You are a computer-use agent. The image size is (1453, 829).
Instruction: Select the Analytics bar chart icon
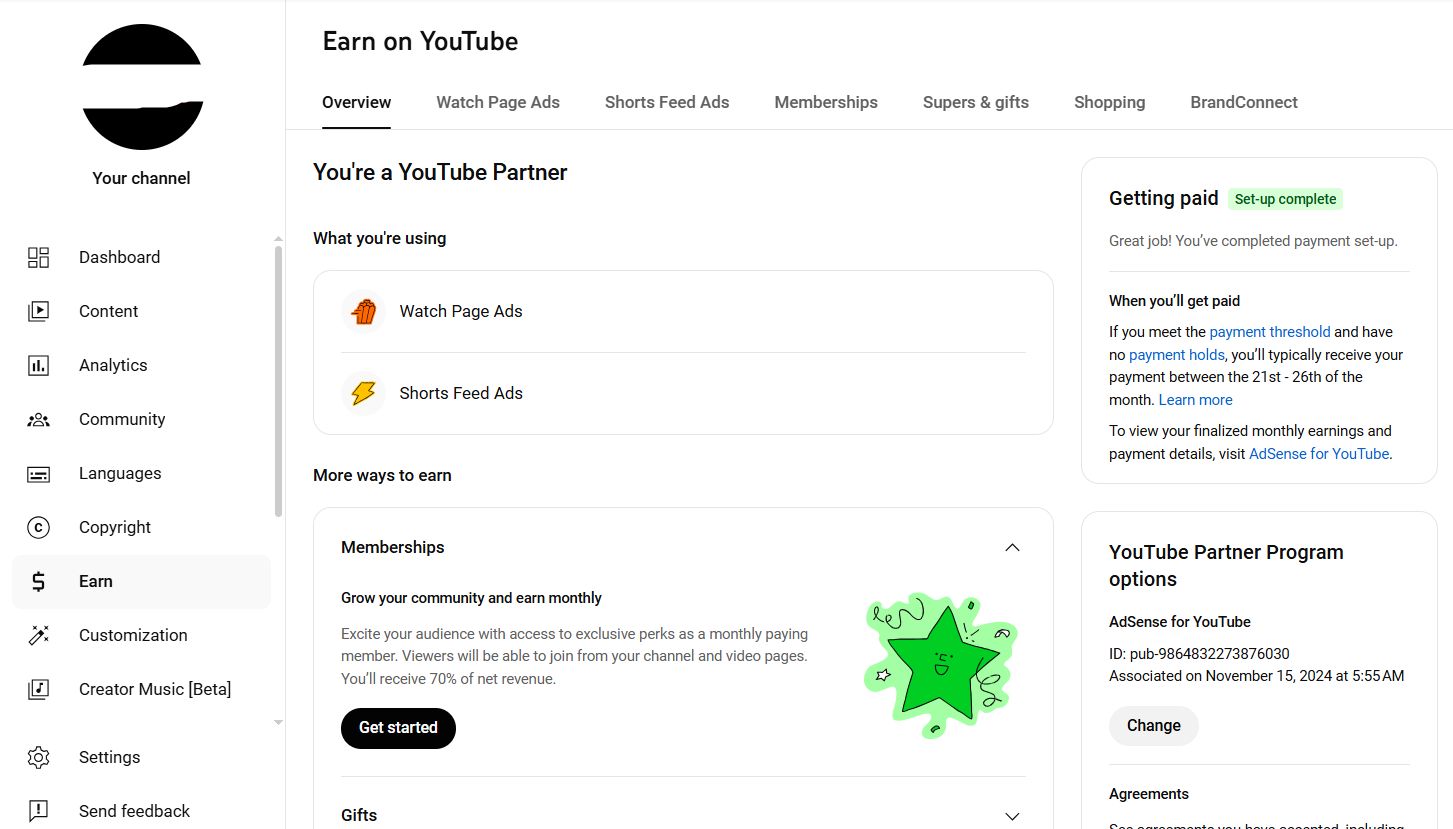38,366
